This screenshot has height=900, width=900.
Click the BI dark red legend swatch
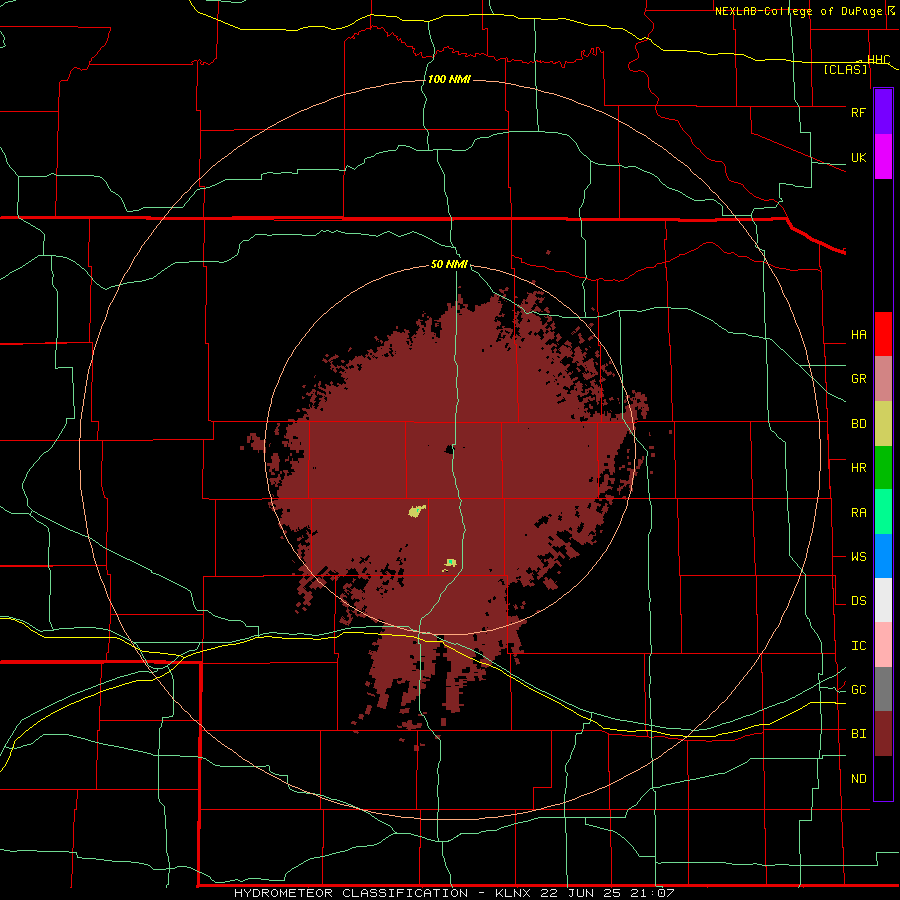point(883,734)
